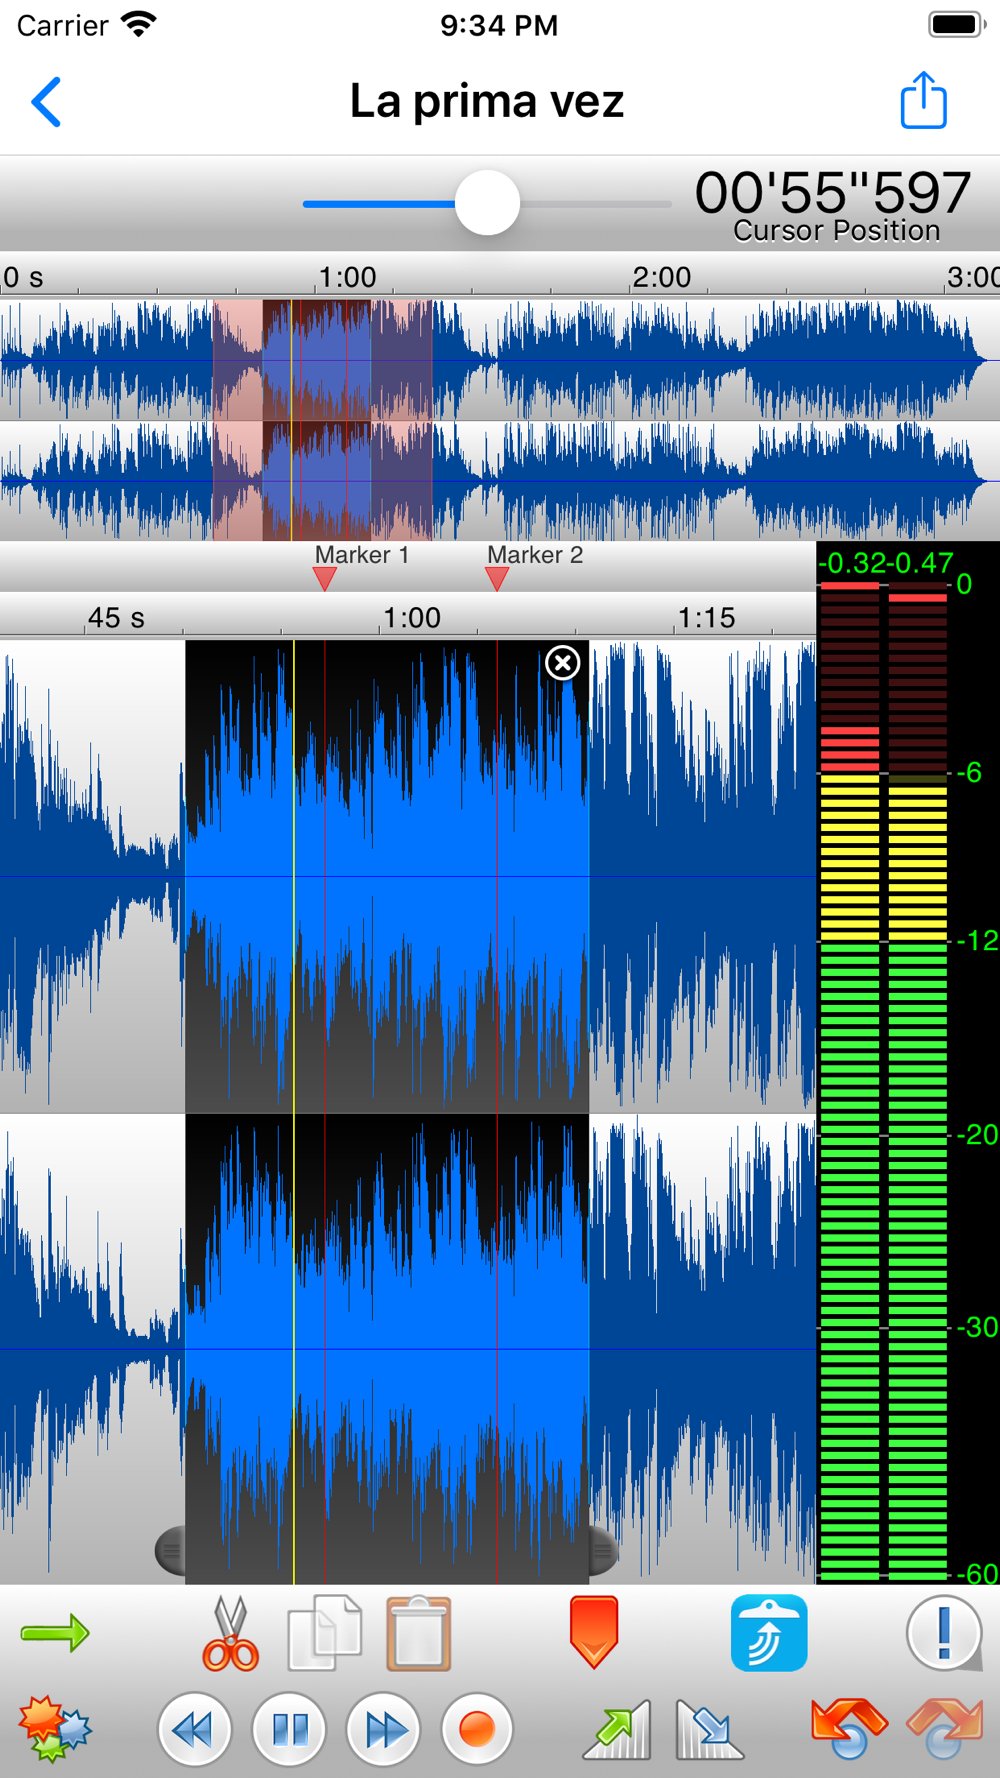Pause audio playback
This screenshot has height=1778, width=1000.
point(290,1729)
